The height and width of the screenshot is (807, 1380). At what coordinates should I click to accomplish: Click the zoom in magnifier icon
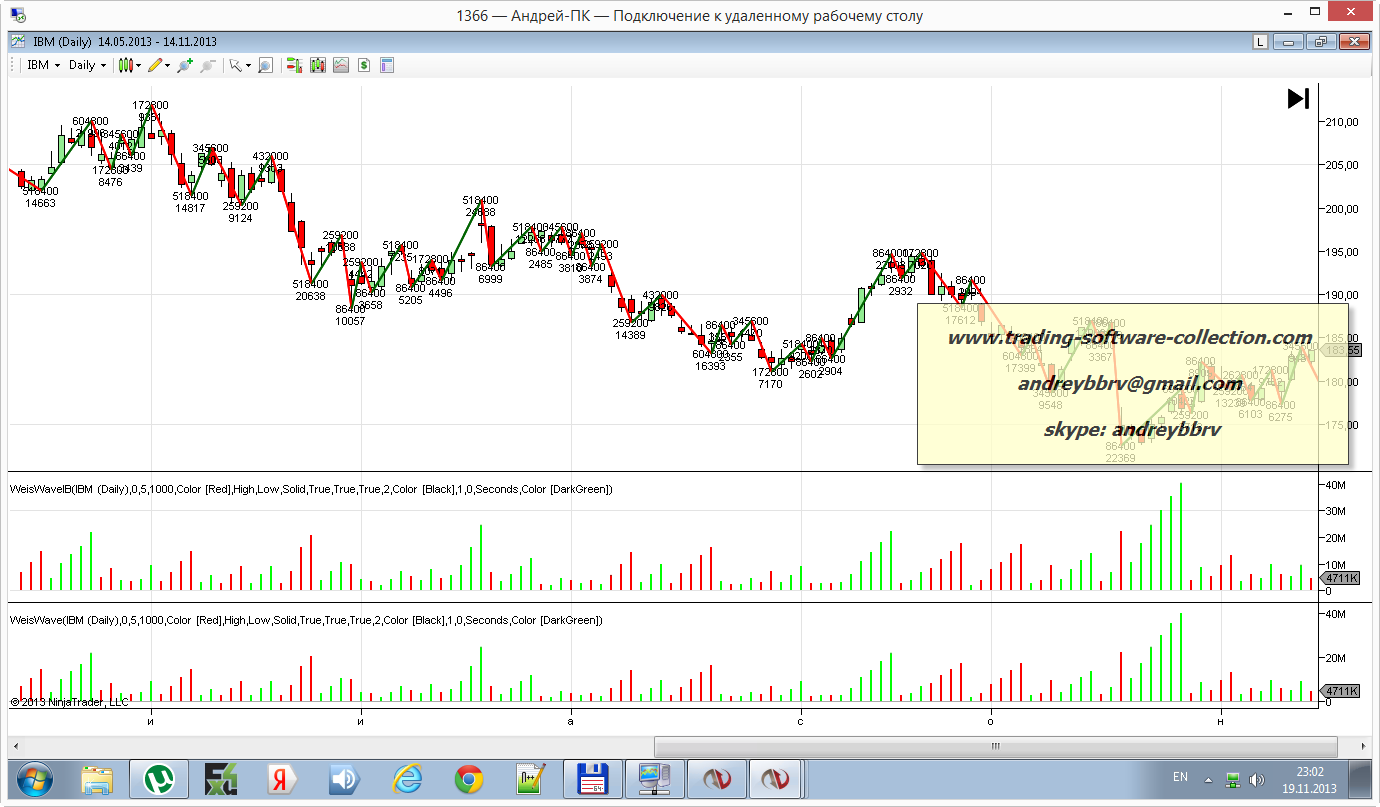(x=185, y=65)
